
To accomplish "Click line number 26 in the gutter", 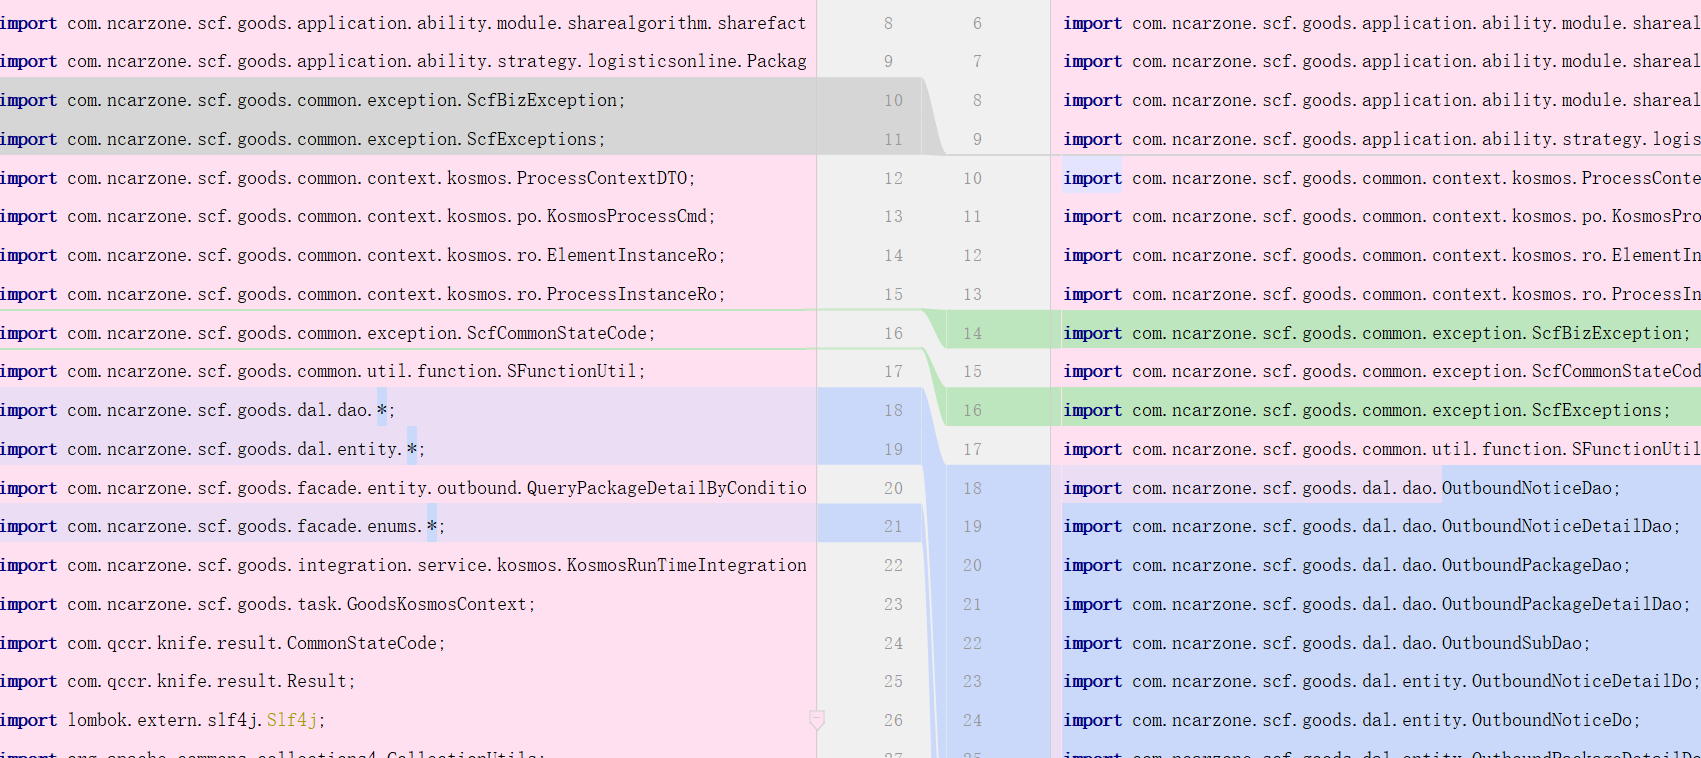I will [893, 720].
